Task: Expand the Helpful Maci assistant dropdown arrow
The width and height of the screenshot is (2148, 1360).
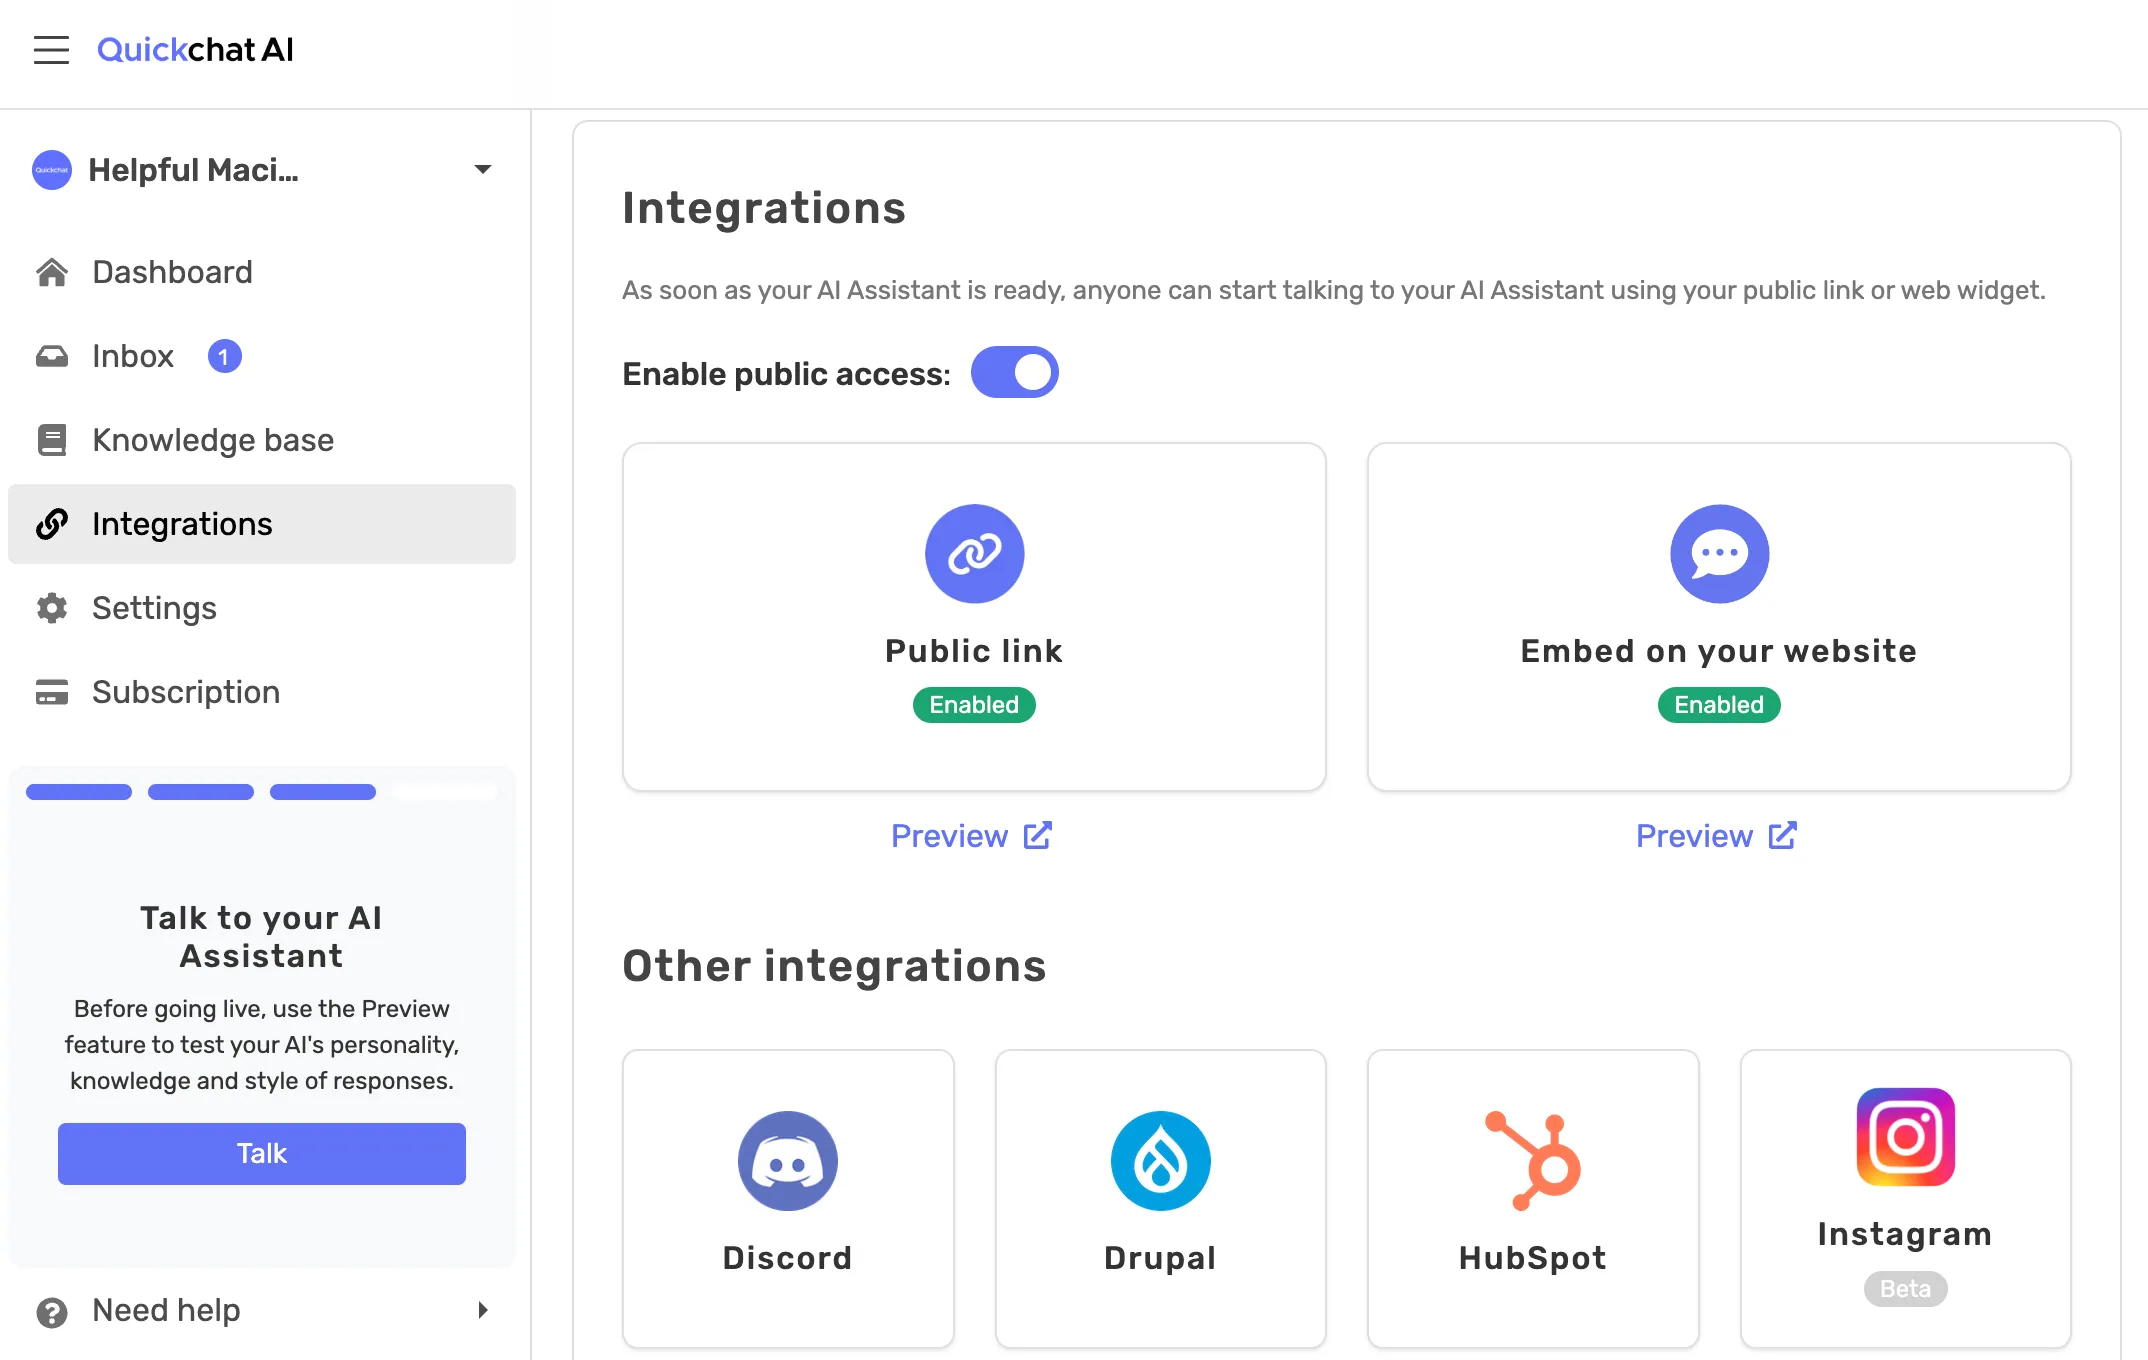Action: click(483, 169)
